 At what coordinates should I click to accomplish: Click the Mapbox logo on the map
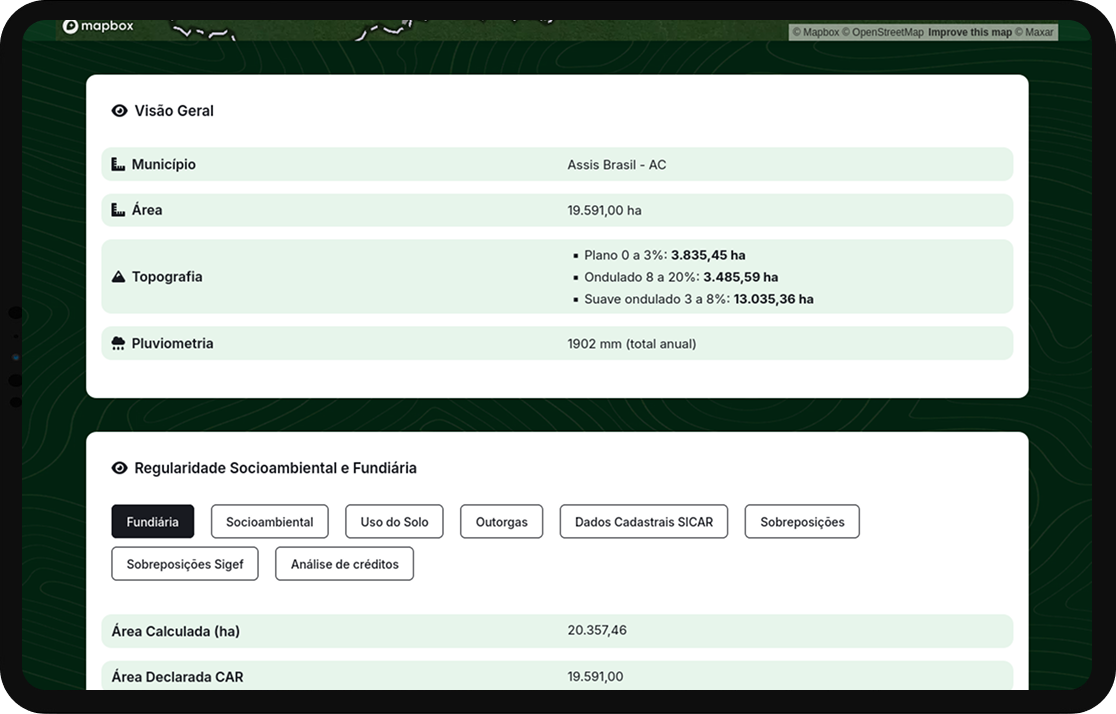pyautogui.click(x=98, y=26)
